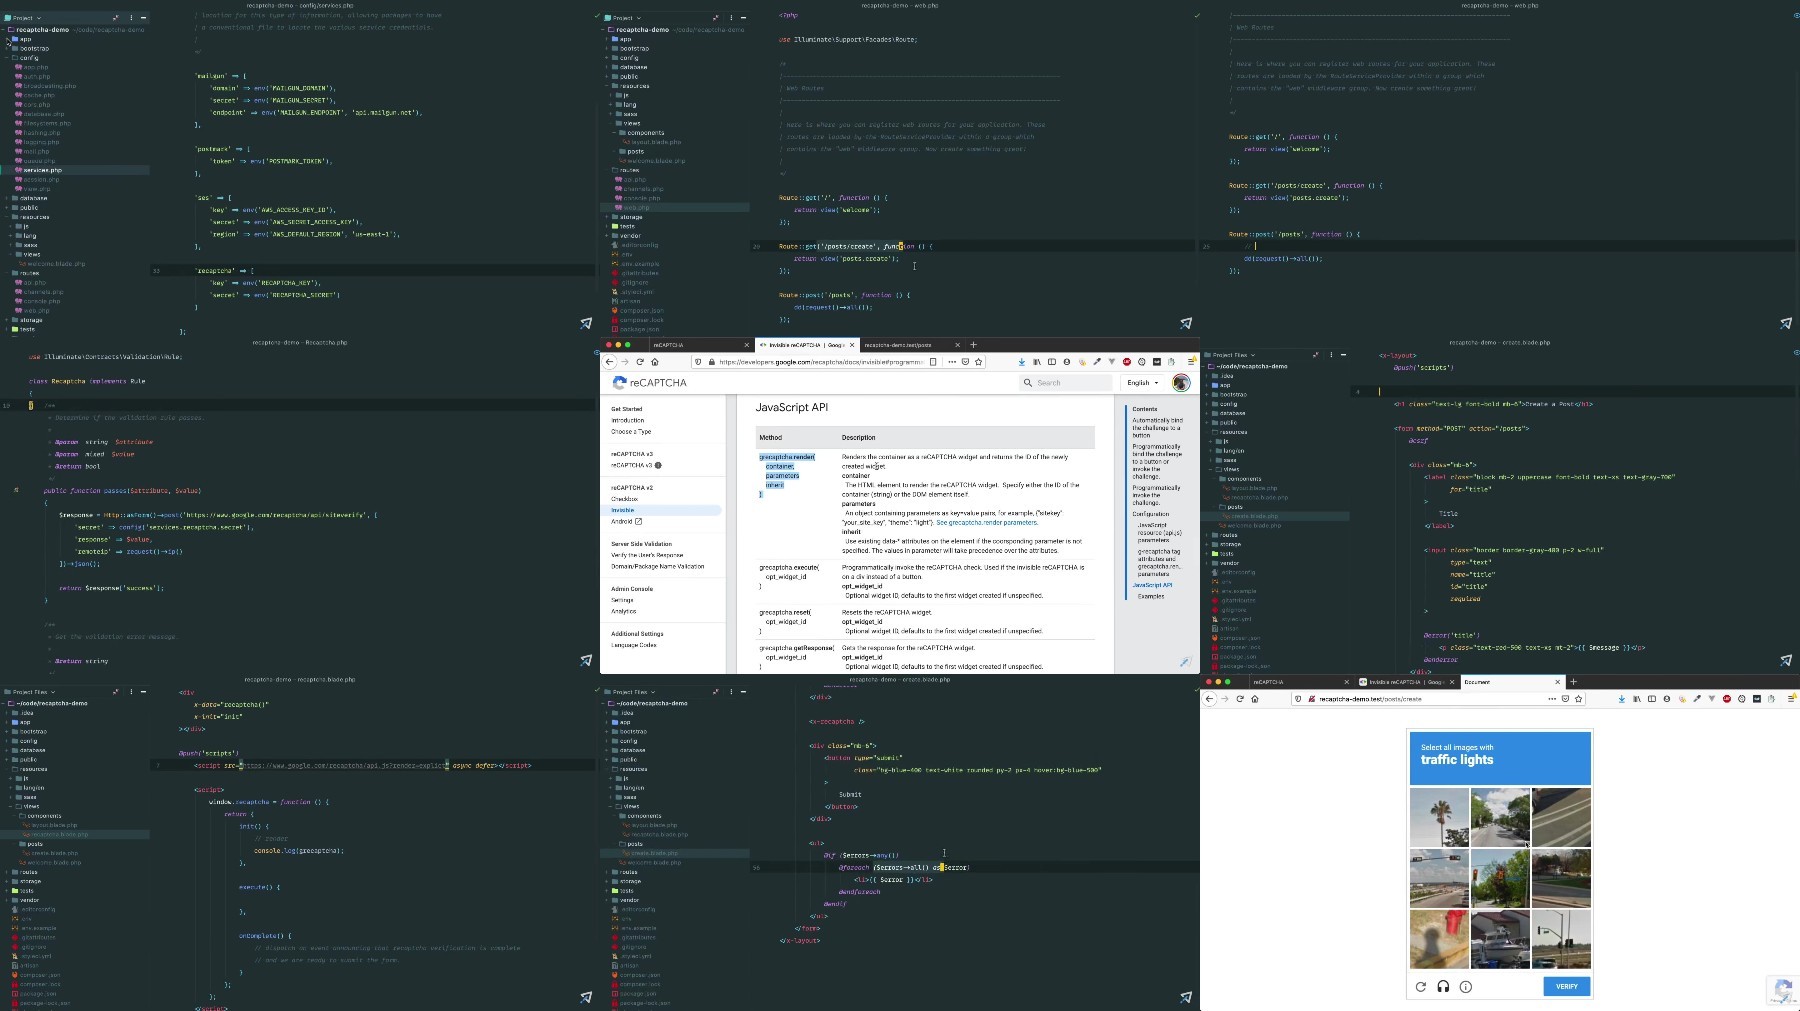This screenshot has height=1011, width=1800.
Task: Reload the recaptcha-demo.test/posts/create page
Action: (x=1240, y=699)
